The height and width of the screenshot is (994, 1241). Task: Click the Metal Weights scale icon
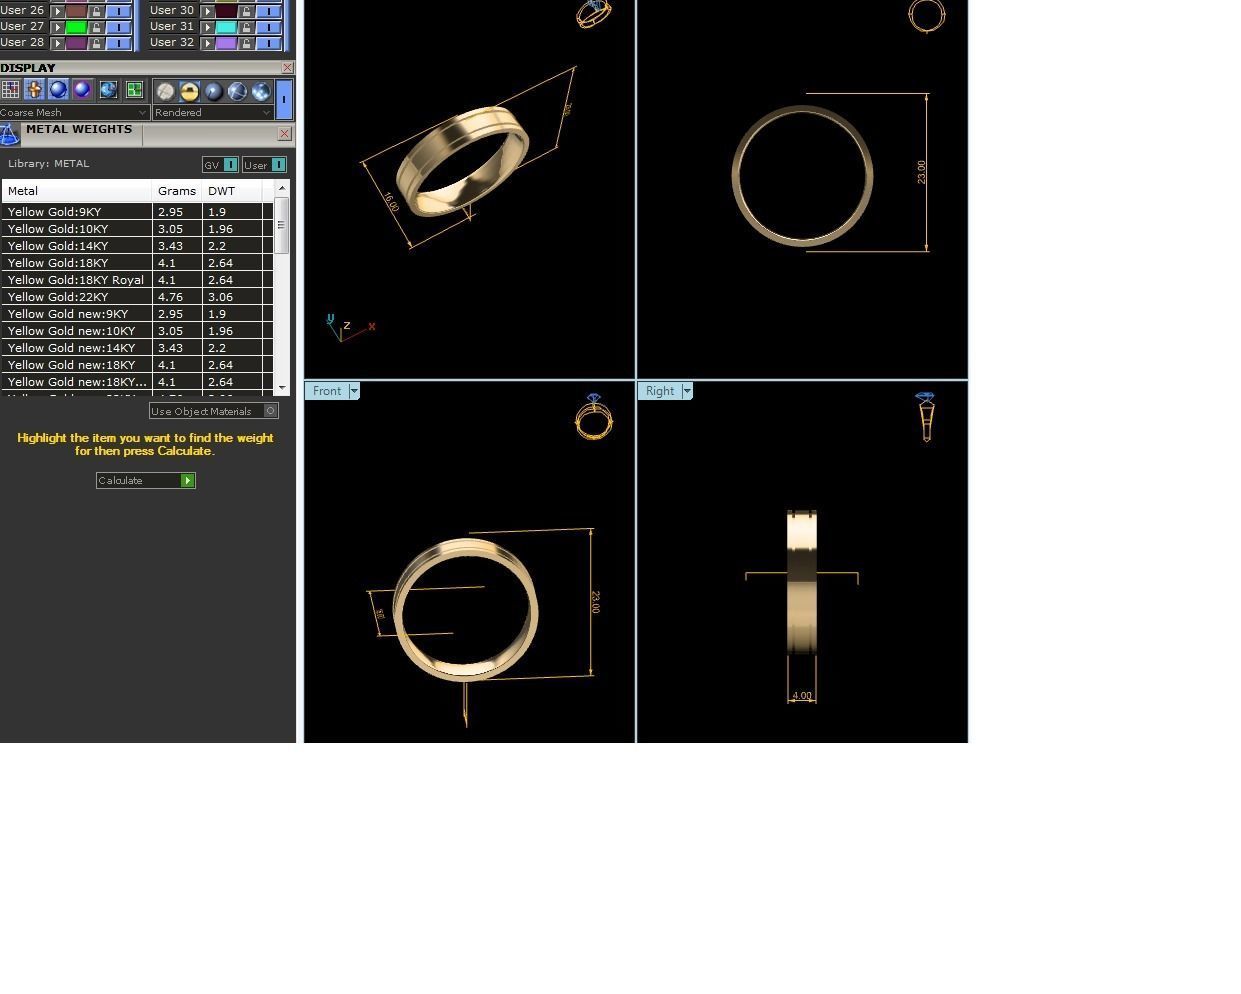click(x=9, y=135)
